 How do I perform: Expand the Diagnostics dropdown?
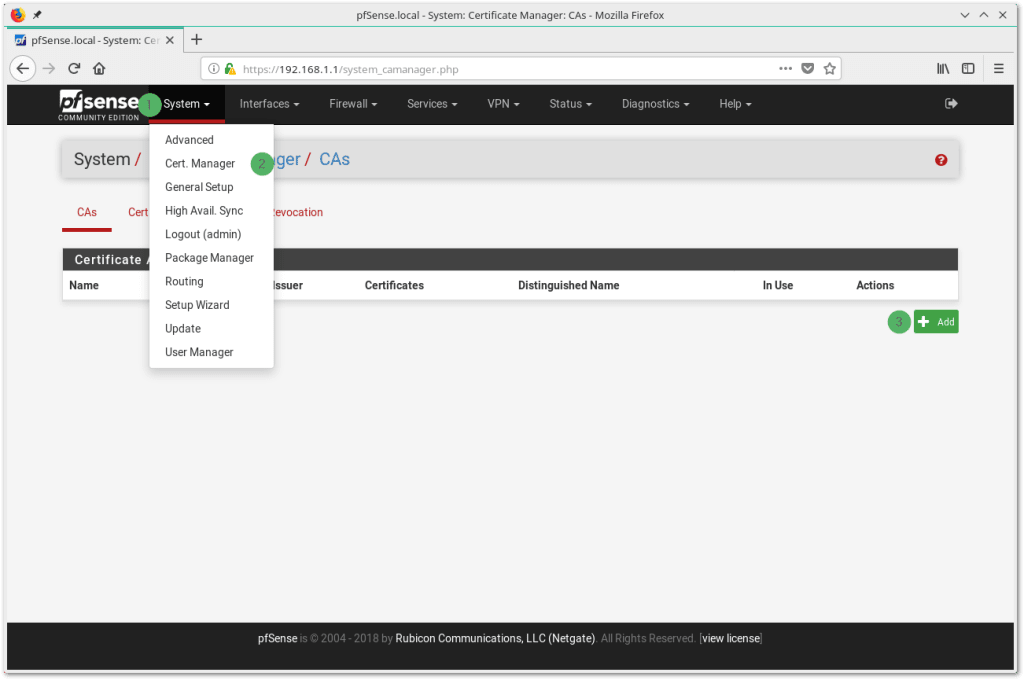(x=655, y=104)
